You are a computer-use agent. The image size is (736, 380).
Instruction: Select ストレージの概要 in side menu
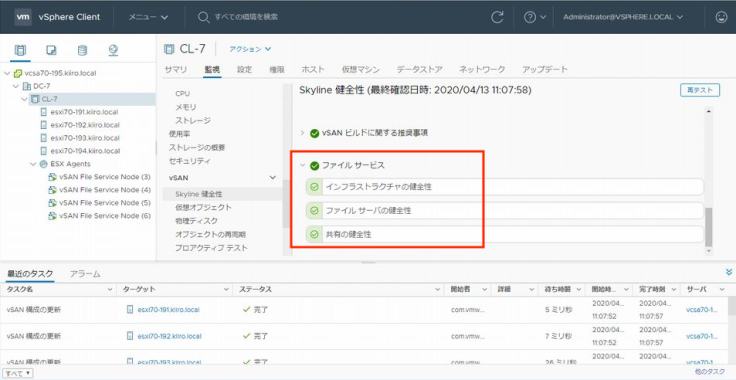pyautogui.click(x=197, y=147)
